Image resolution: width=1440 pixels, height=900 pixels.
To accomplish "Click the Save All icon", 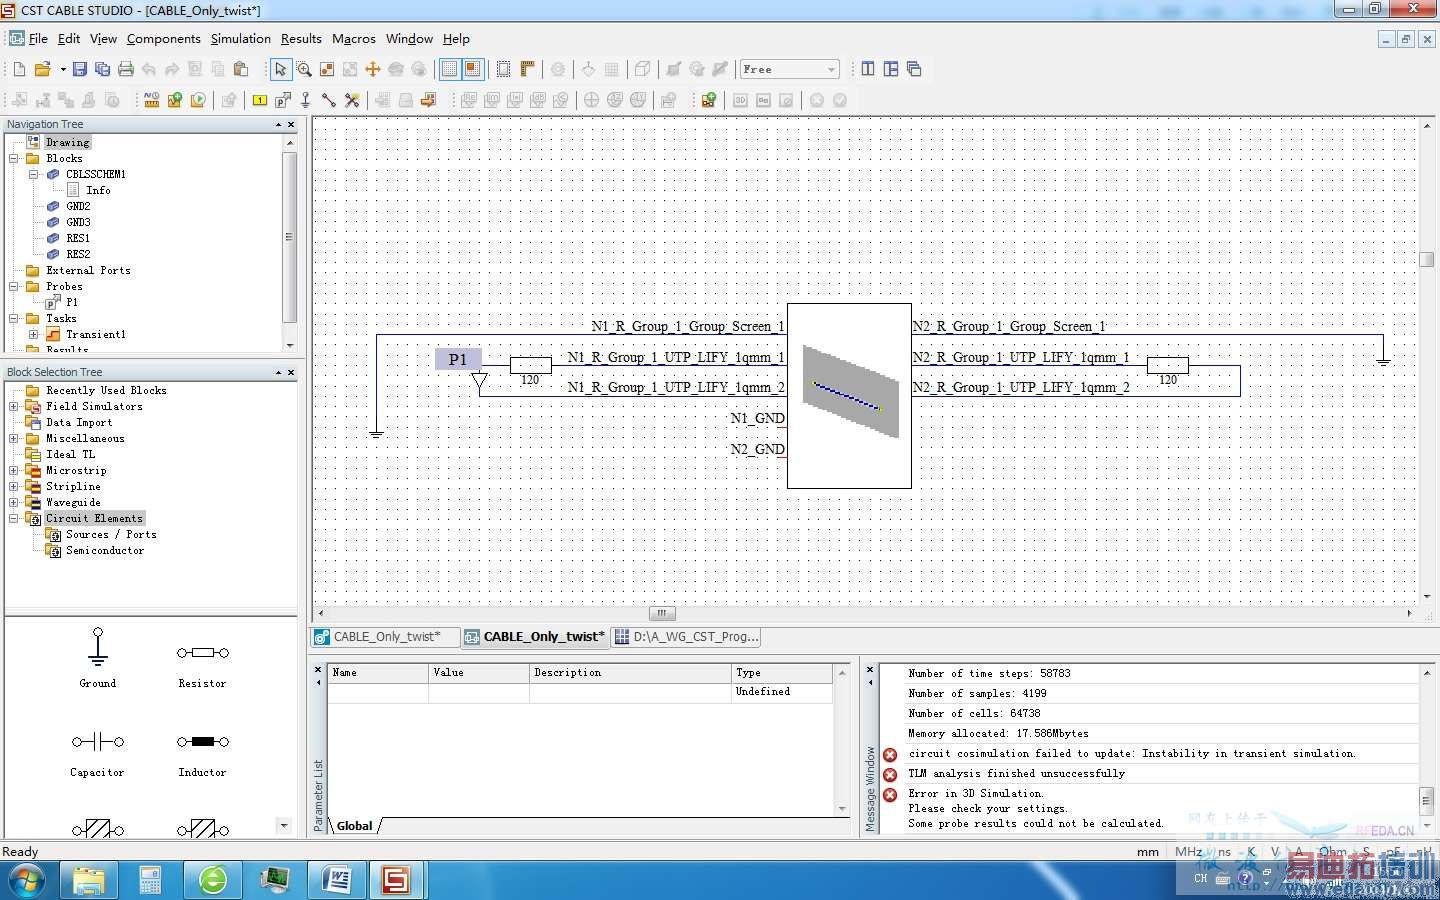I will (x=102, y=69).
